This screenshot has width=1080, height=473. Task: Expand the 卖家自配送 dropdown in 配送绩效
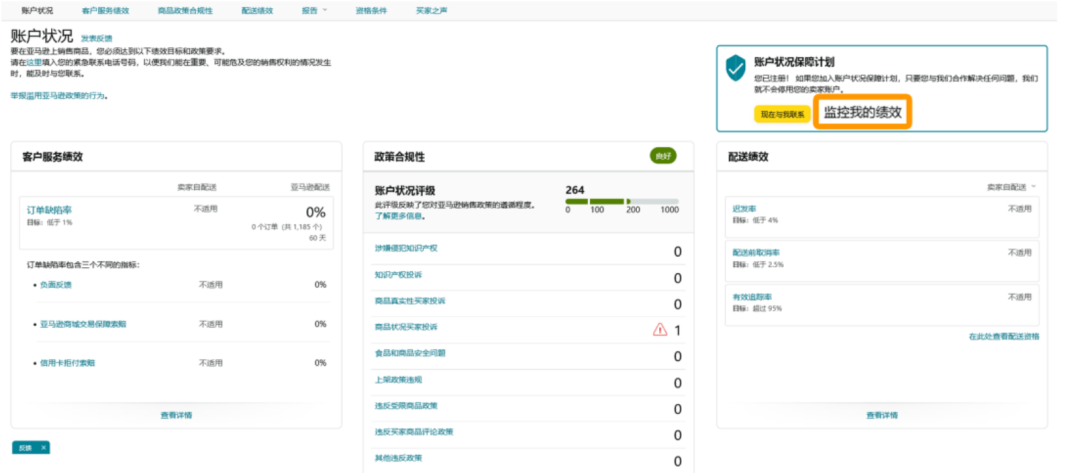pyautogui.click(x=1011, y=187)
